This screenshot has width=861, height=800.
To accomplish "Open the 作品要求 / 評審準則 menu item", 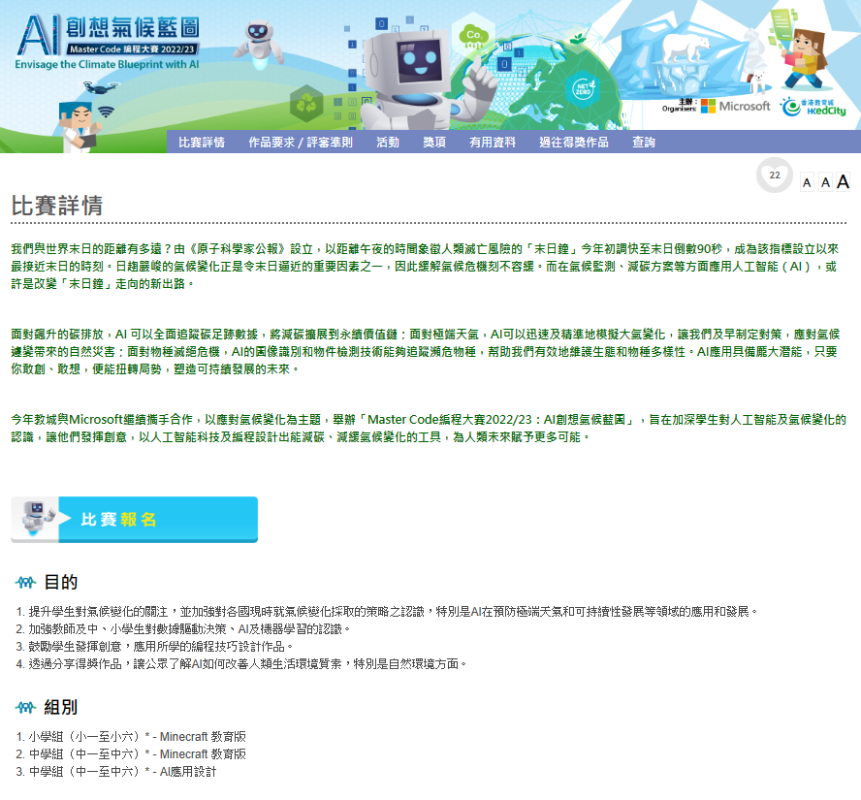I will (300, 142).
